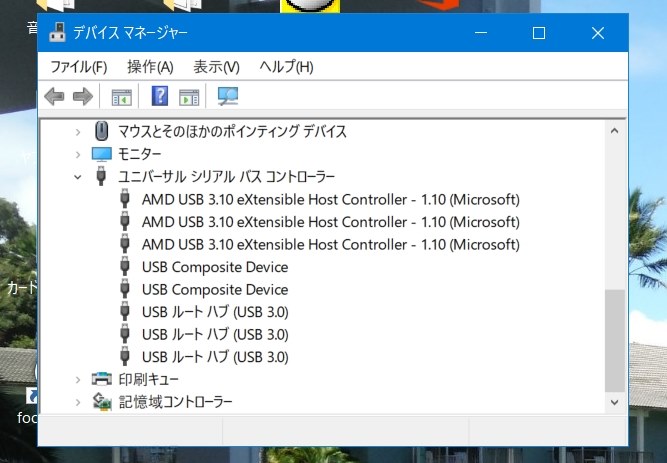The image size is (667, 463).
Task: Collapse ユニバーサル シリアル バス コントローラー node
Action: (x=77, y=177)
